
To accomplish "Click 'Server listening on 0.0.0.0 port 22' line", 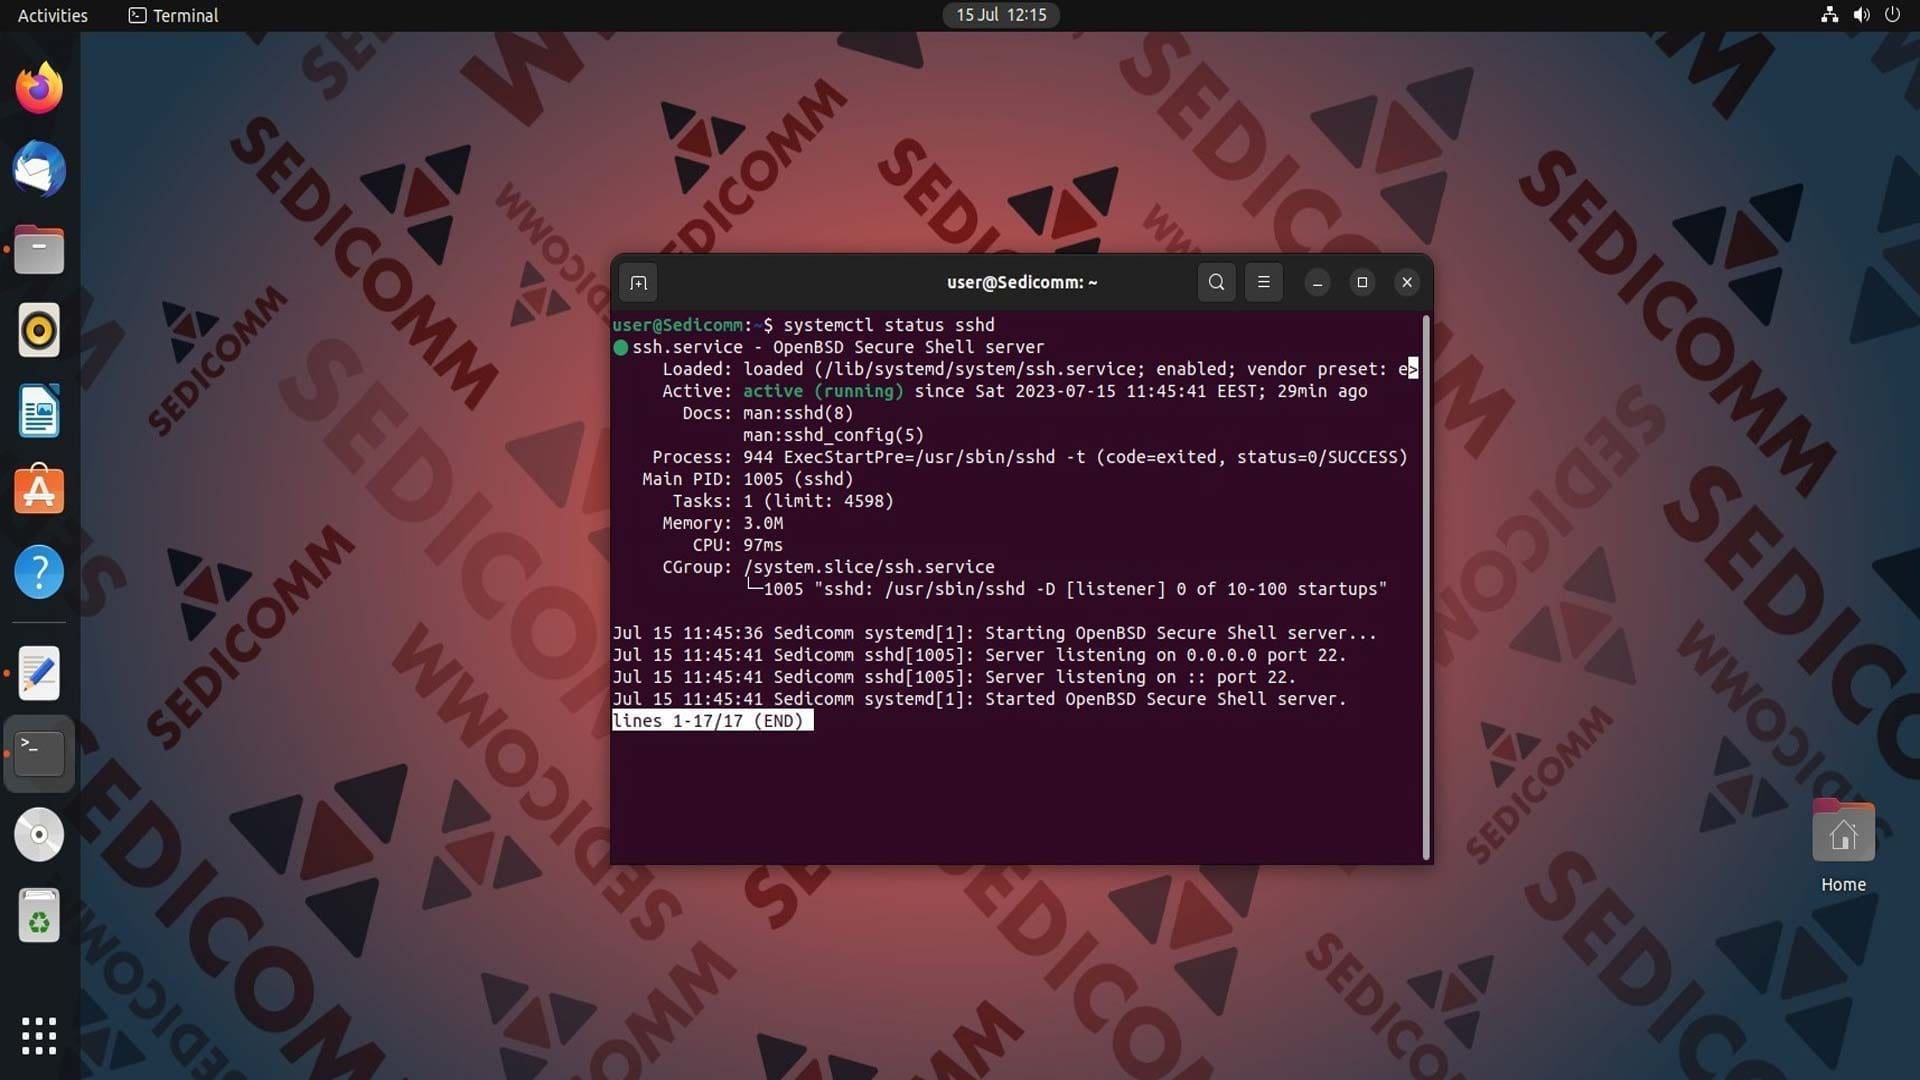I will pyautogui.click(x=979, y=655).
